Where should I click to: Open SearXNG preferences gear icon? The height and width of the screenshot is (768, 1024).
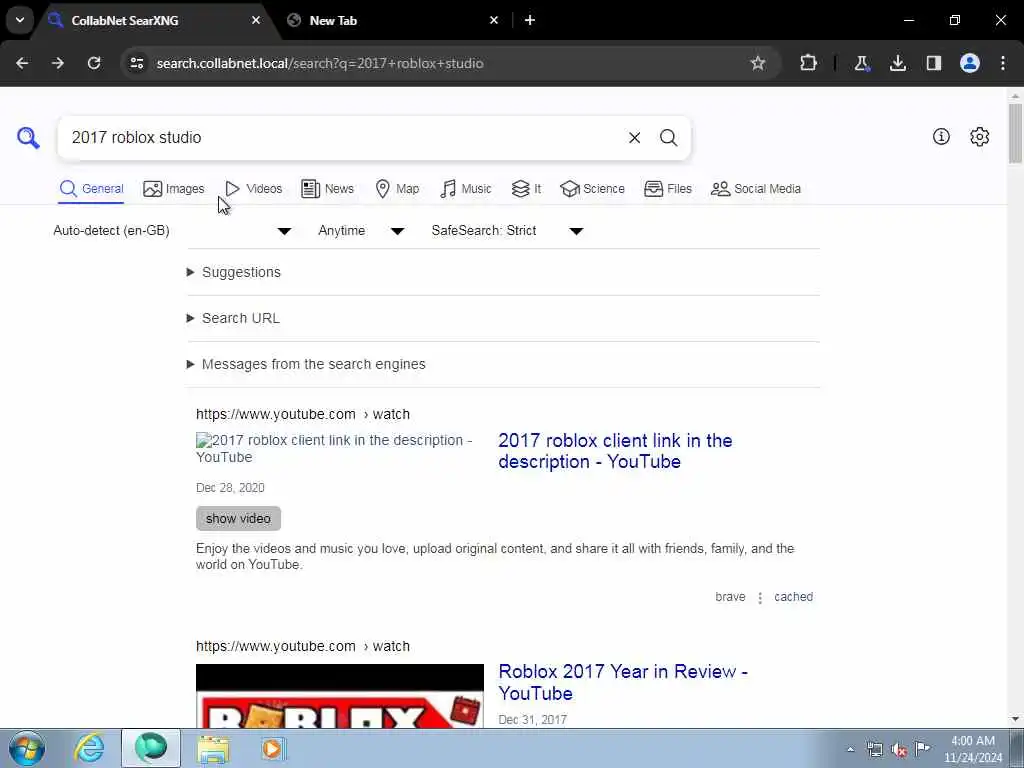[980, 136]
